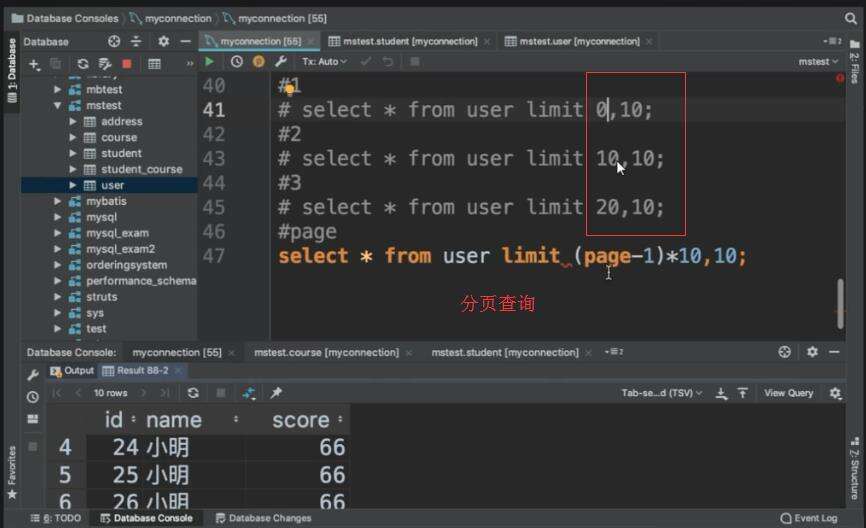866x528 pixels.
Task: Open mstest.course [myconnection] console tab
Action: coord(326,352)
